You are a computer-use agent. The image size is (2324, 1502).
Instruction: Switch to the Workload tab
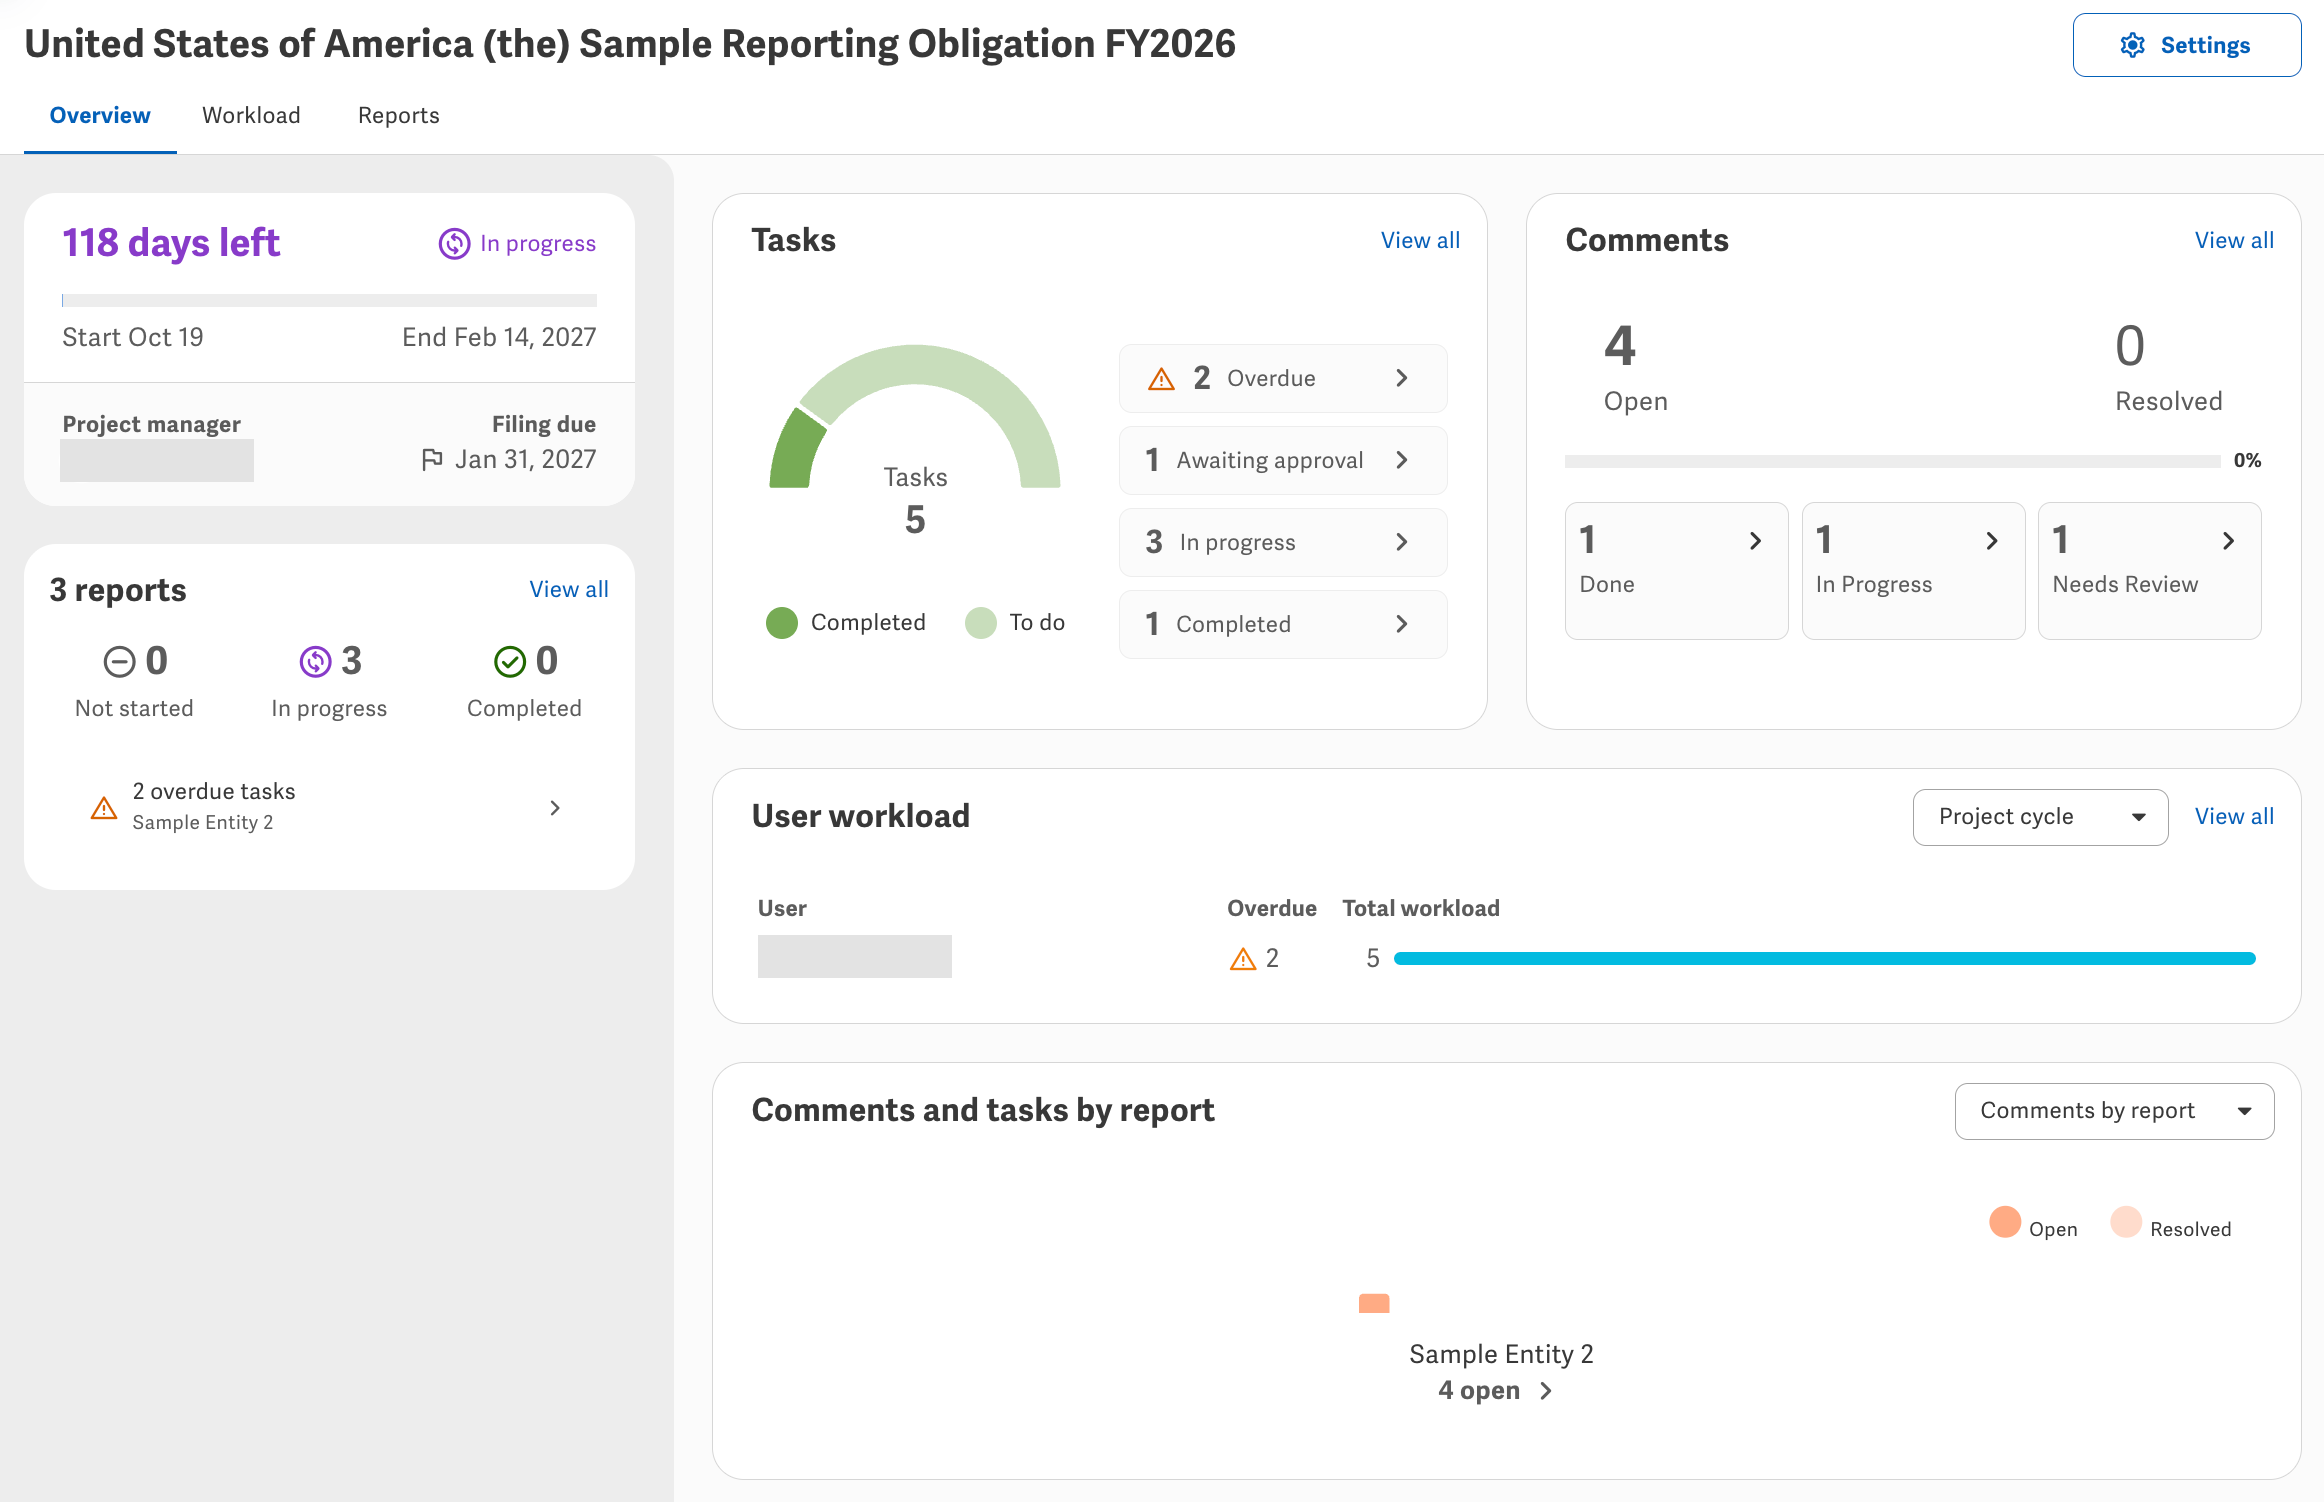[x=251, y=115]
